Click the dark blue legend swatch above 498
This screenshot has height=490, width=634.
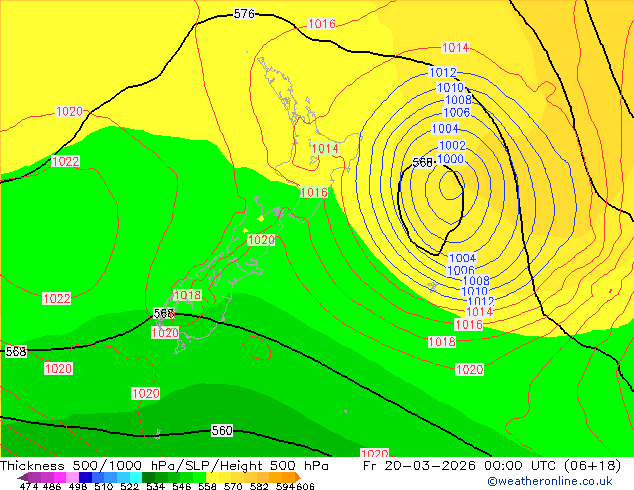click(85, 477)
